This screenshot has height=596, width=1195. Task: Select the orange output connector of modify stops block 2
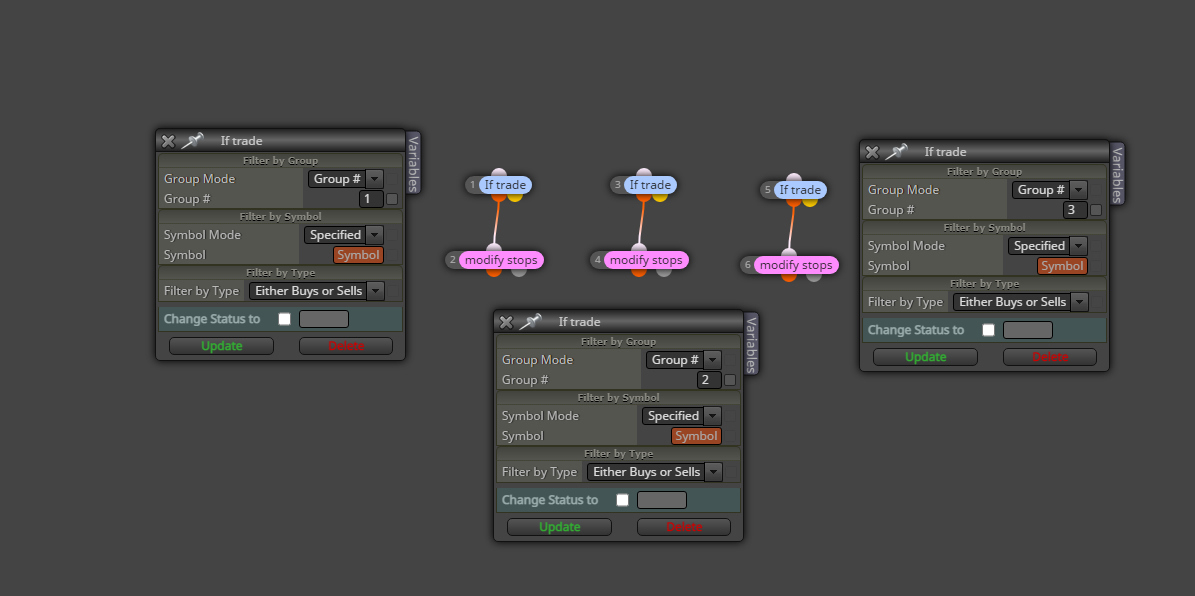tap(494, 271)
